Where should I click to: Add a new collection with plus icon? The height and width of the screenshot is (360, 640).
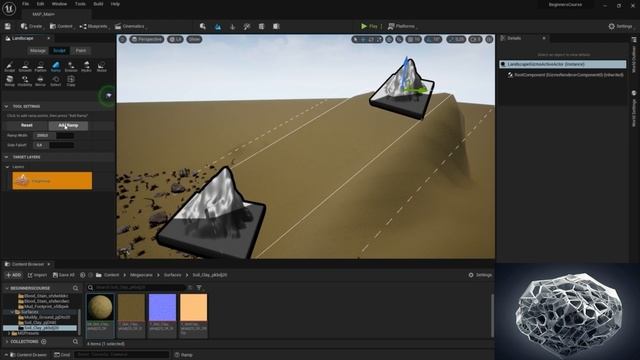[x=44, y=341]
